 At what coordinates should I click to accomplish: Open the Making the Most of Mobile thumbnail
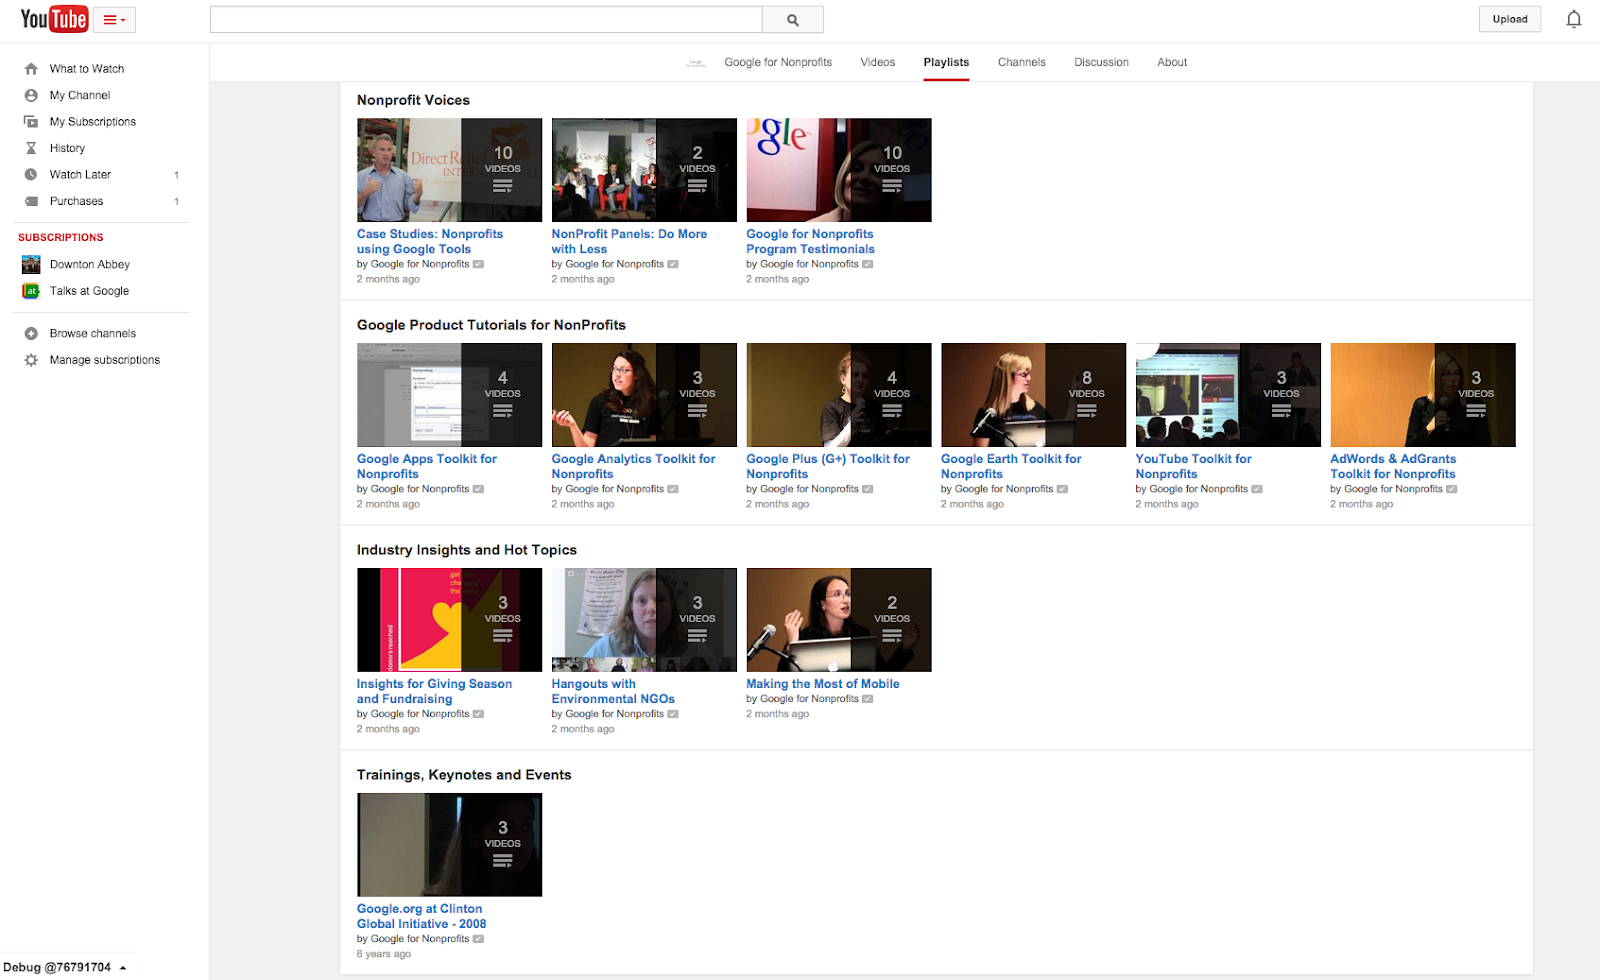(x=839, y=620)
